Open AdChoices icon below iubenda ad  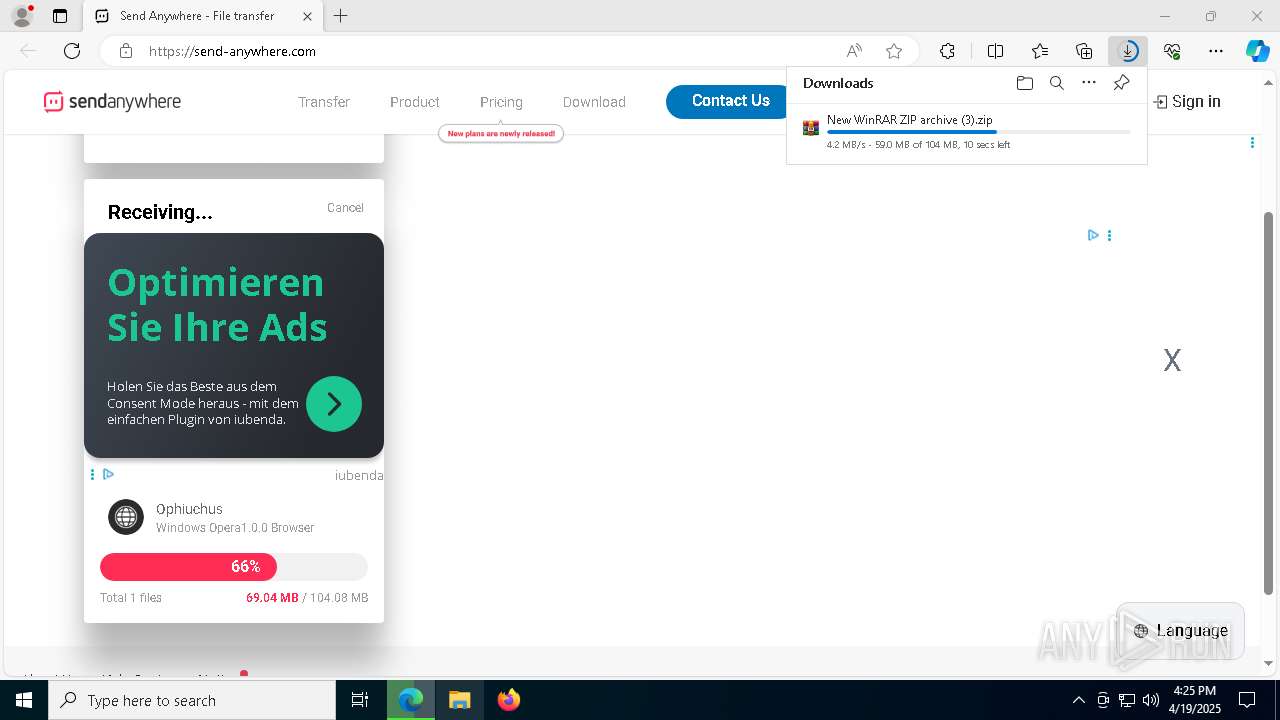(x=109, y=474)
